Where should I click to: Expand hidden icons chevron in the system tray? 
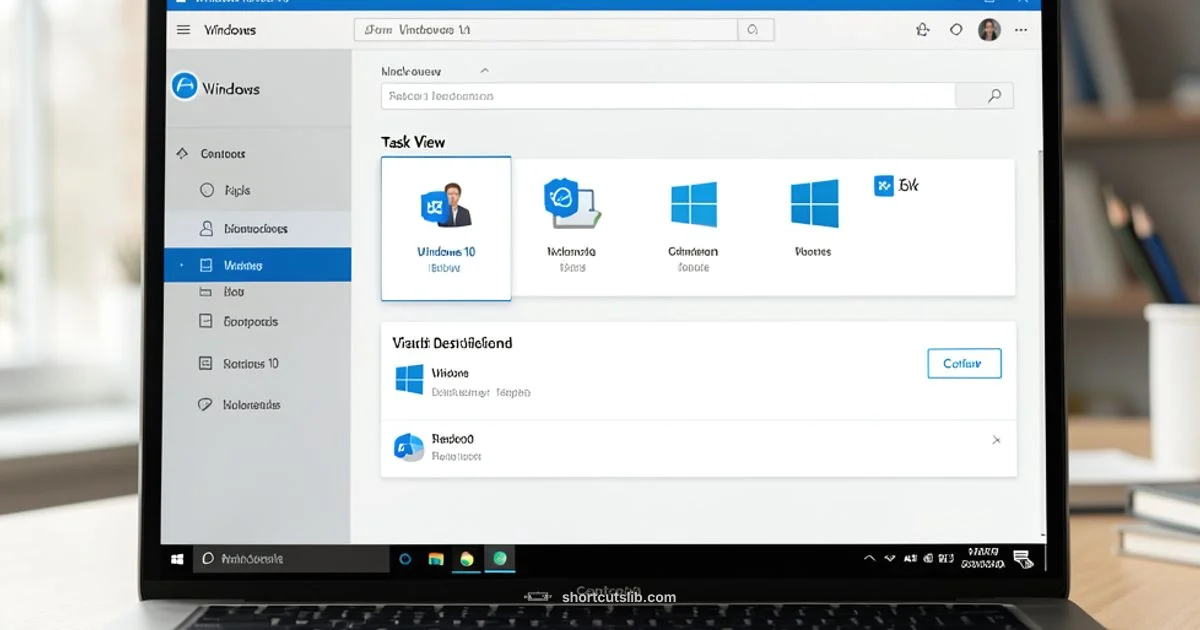(868, 559)
